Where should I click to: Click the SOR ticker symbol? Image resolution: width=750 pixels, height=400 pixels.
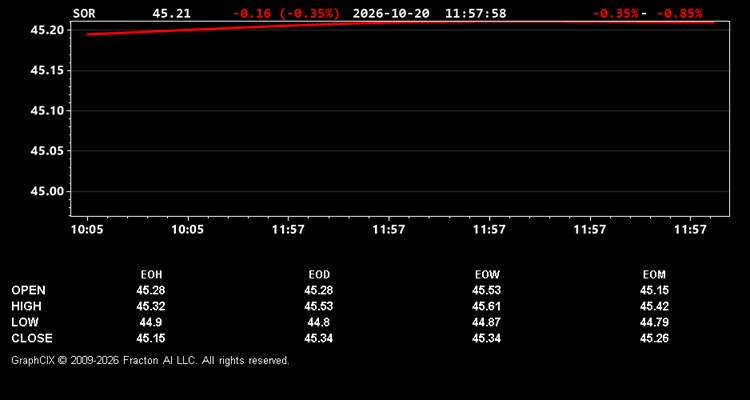click(x=84, y=13)
